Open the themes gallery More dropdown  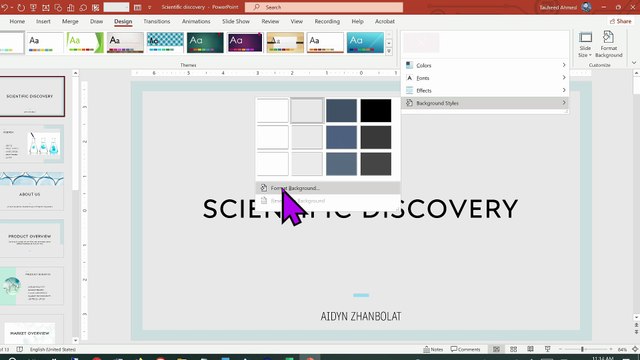[x=389, y=52]
